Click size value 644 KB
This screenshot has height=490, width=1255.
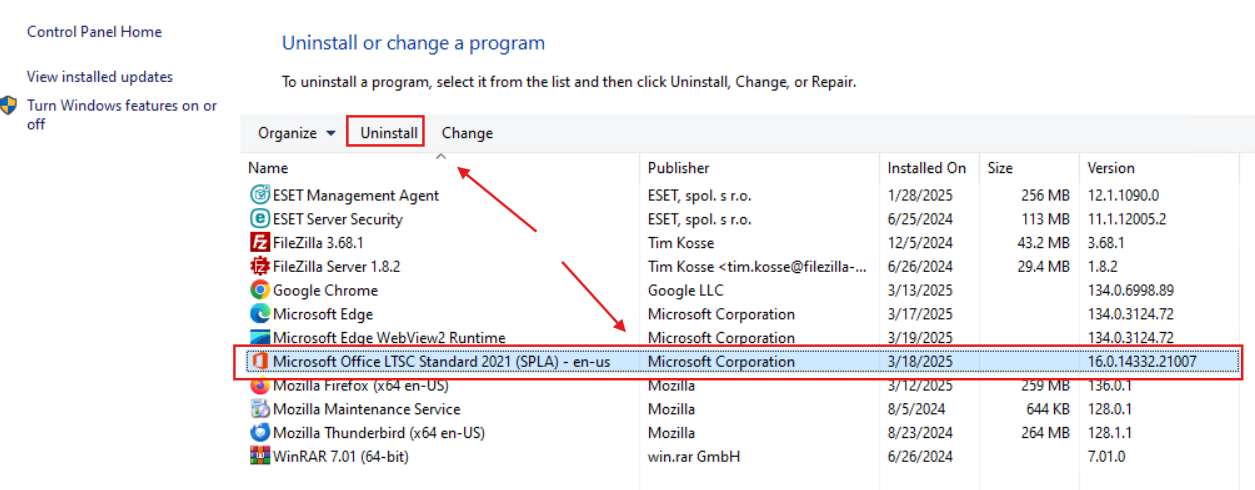[1046, 409]
